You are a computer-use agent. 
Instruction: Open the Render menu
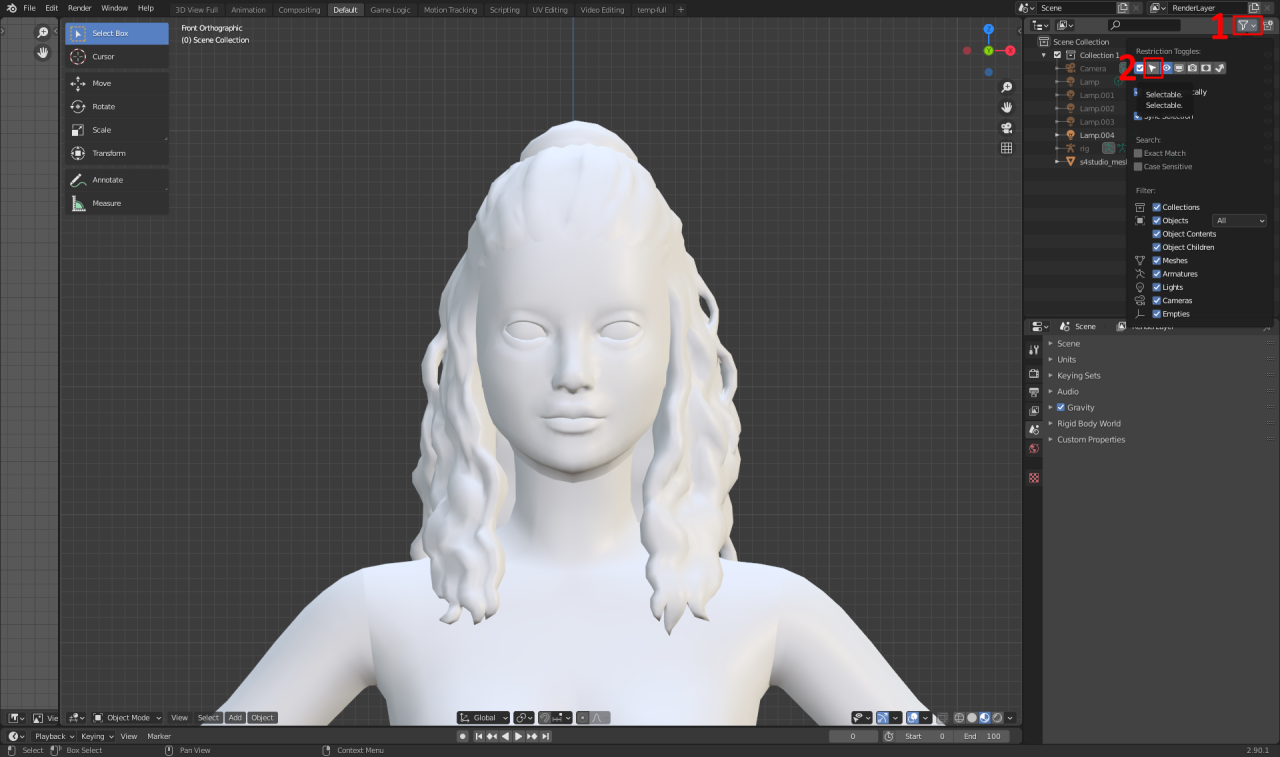(79, 8)
